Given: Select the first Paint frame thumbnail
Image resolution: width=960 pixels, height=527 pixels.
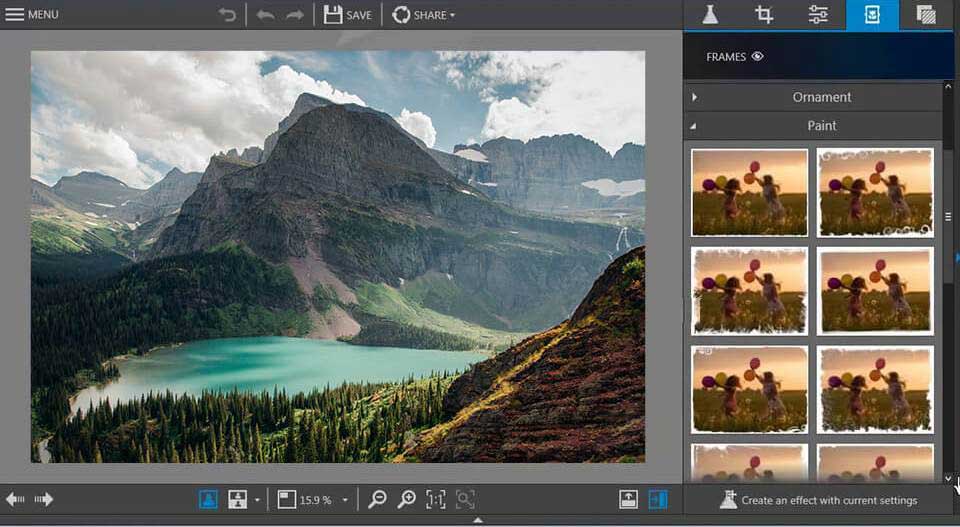Looking at the screenshot, I should 749,193.
